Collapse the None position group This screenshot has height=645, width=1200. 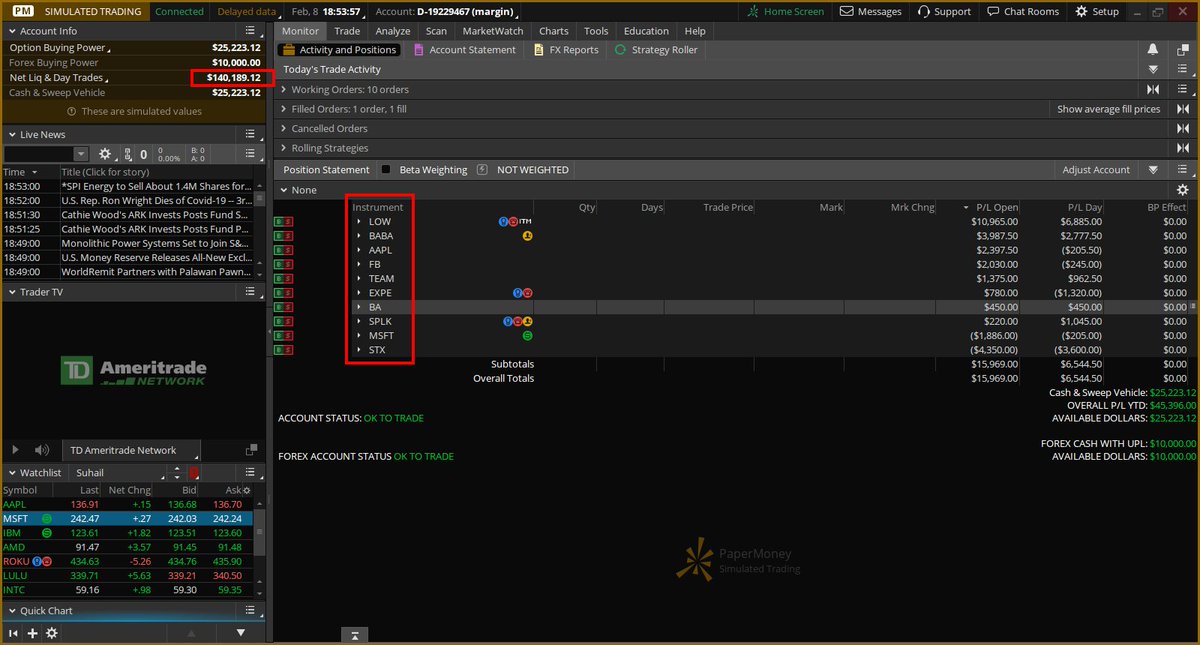click(284, 190)
